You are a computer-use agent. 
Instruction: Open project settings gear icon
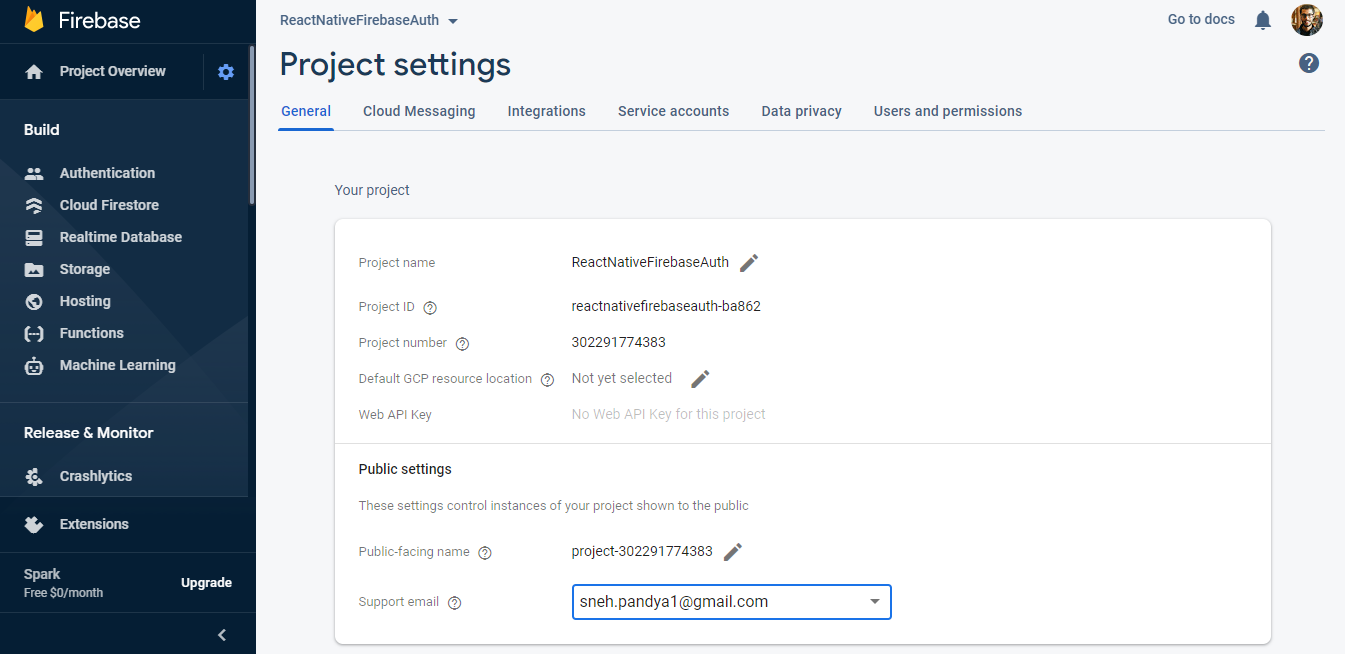(226, 72)
